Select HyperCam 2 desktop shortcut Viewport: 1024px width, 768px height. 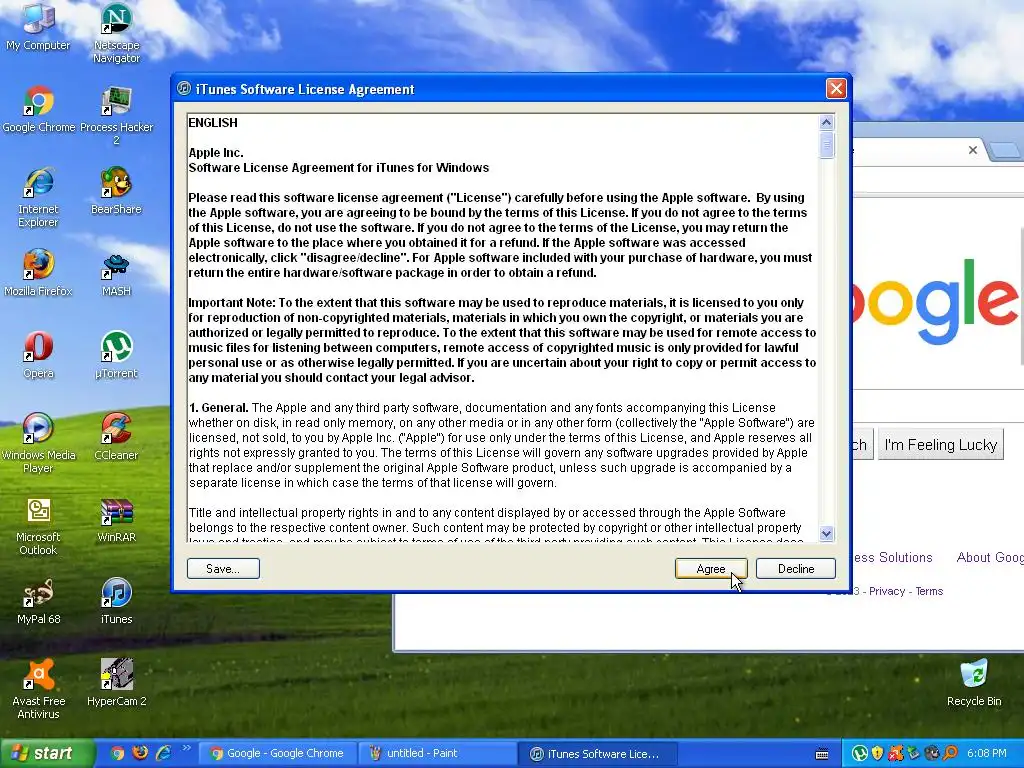116,683
